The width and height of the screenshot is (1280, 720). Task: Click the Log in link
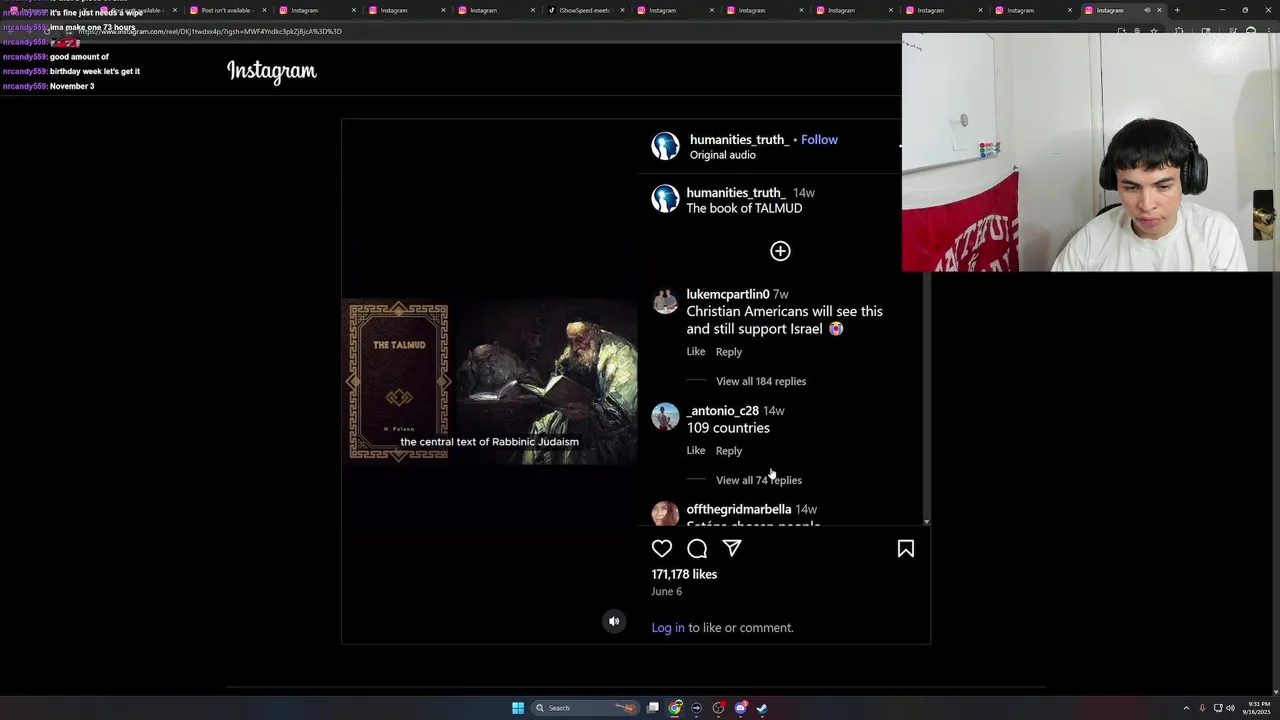pos(668,628)
